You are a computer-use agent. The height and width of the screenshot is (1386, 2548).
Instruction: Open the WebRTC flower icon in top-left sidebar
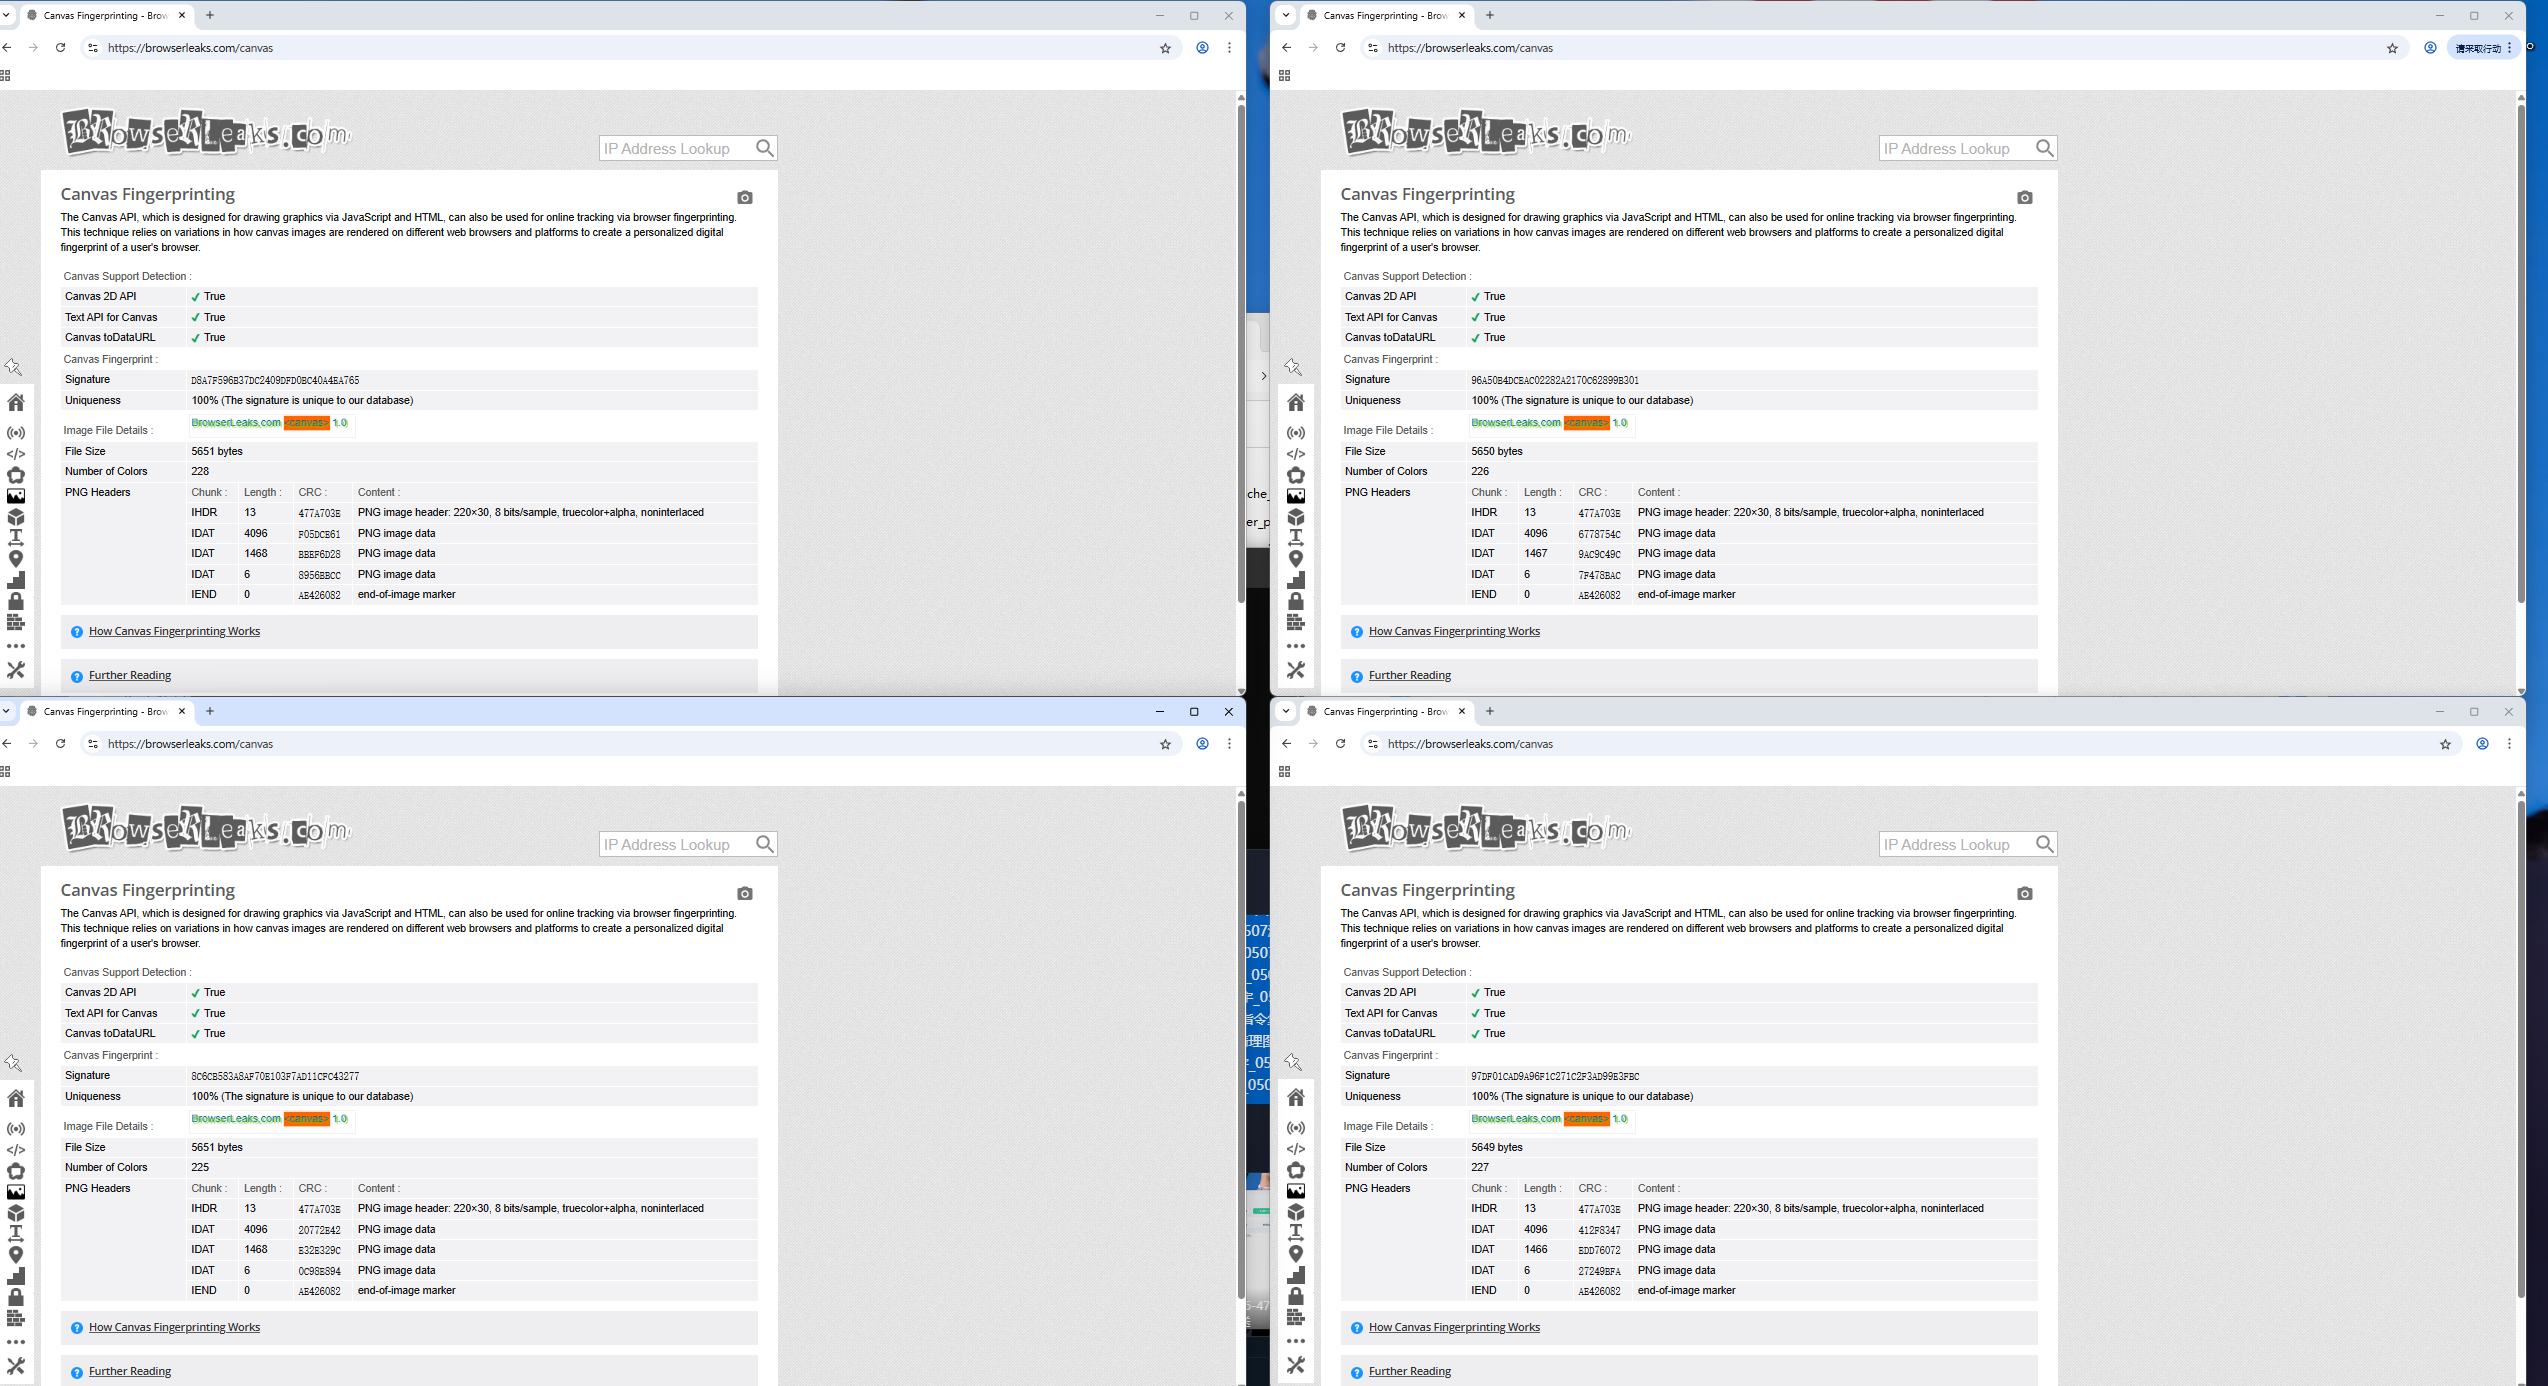[x=16, y=475]
